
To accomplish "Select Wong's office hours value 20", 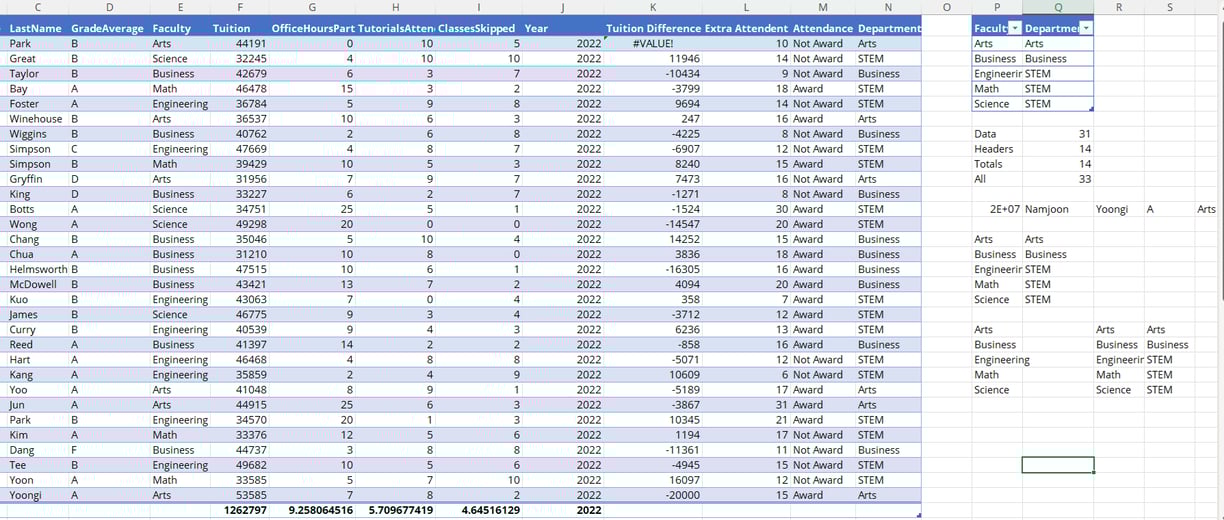I will tap(312, 224).
